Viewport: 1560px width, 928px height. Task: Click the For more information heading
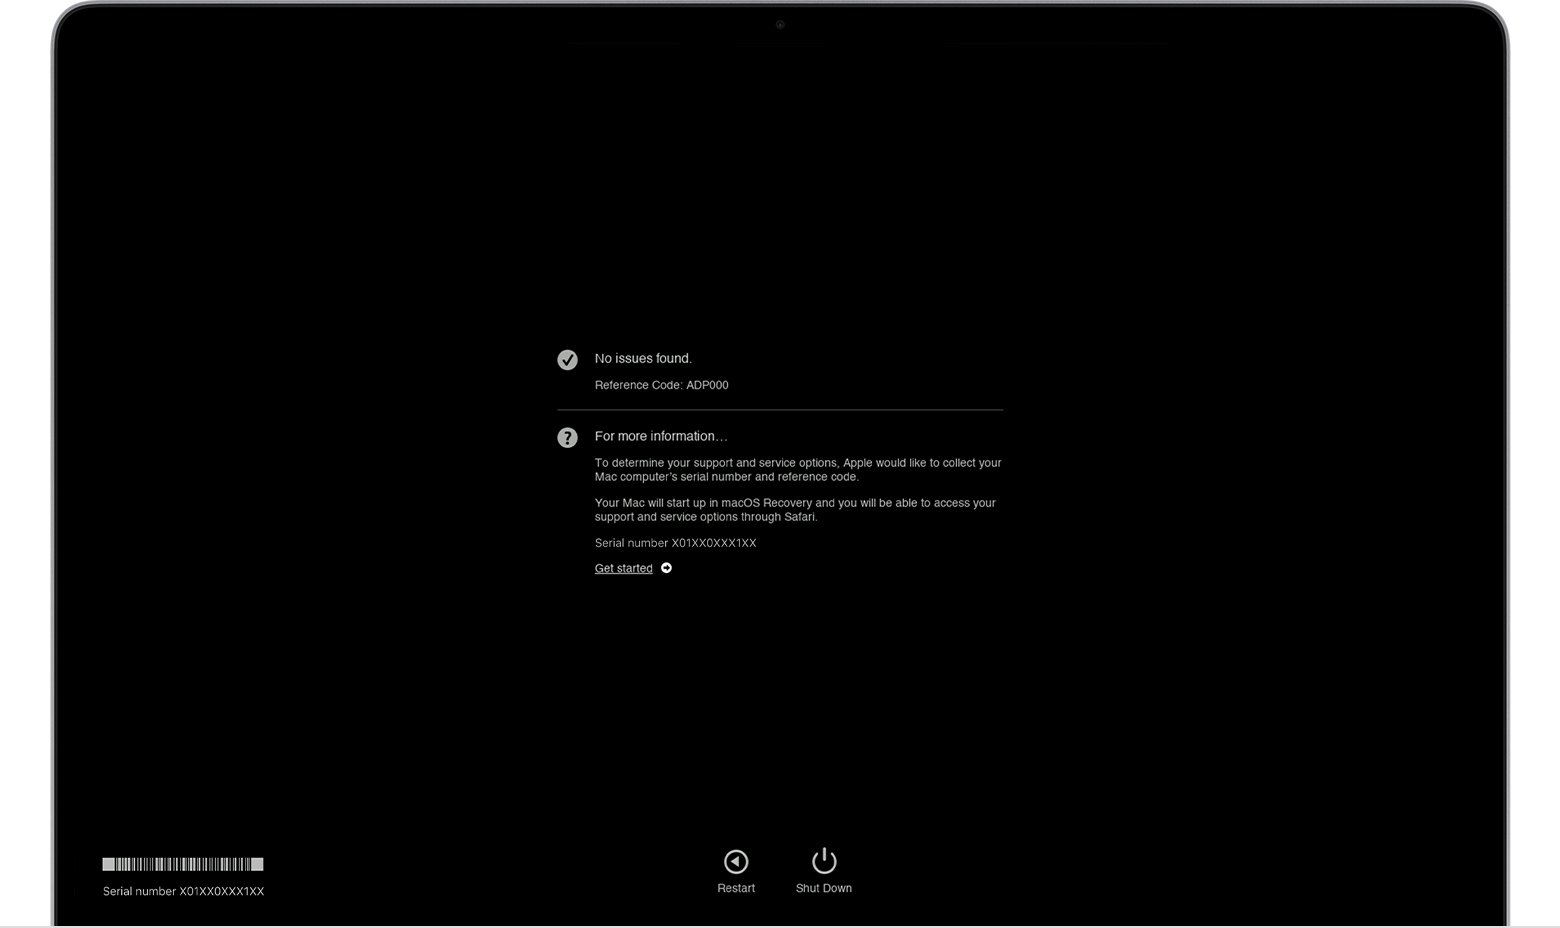point(660,436)
